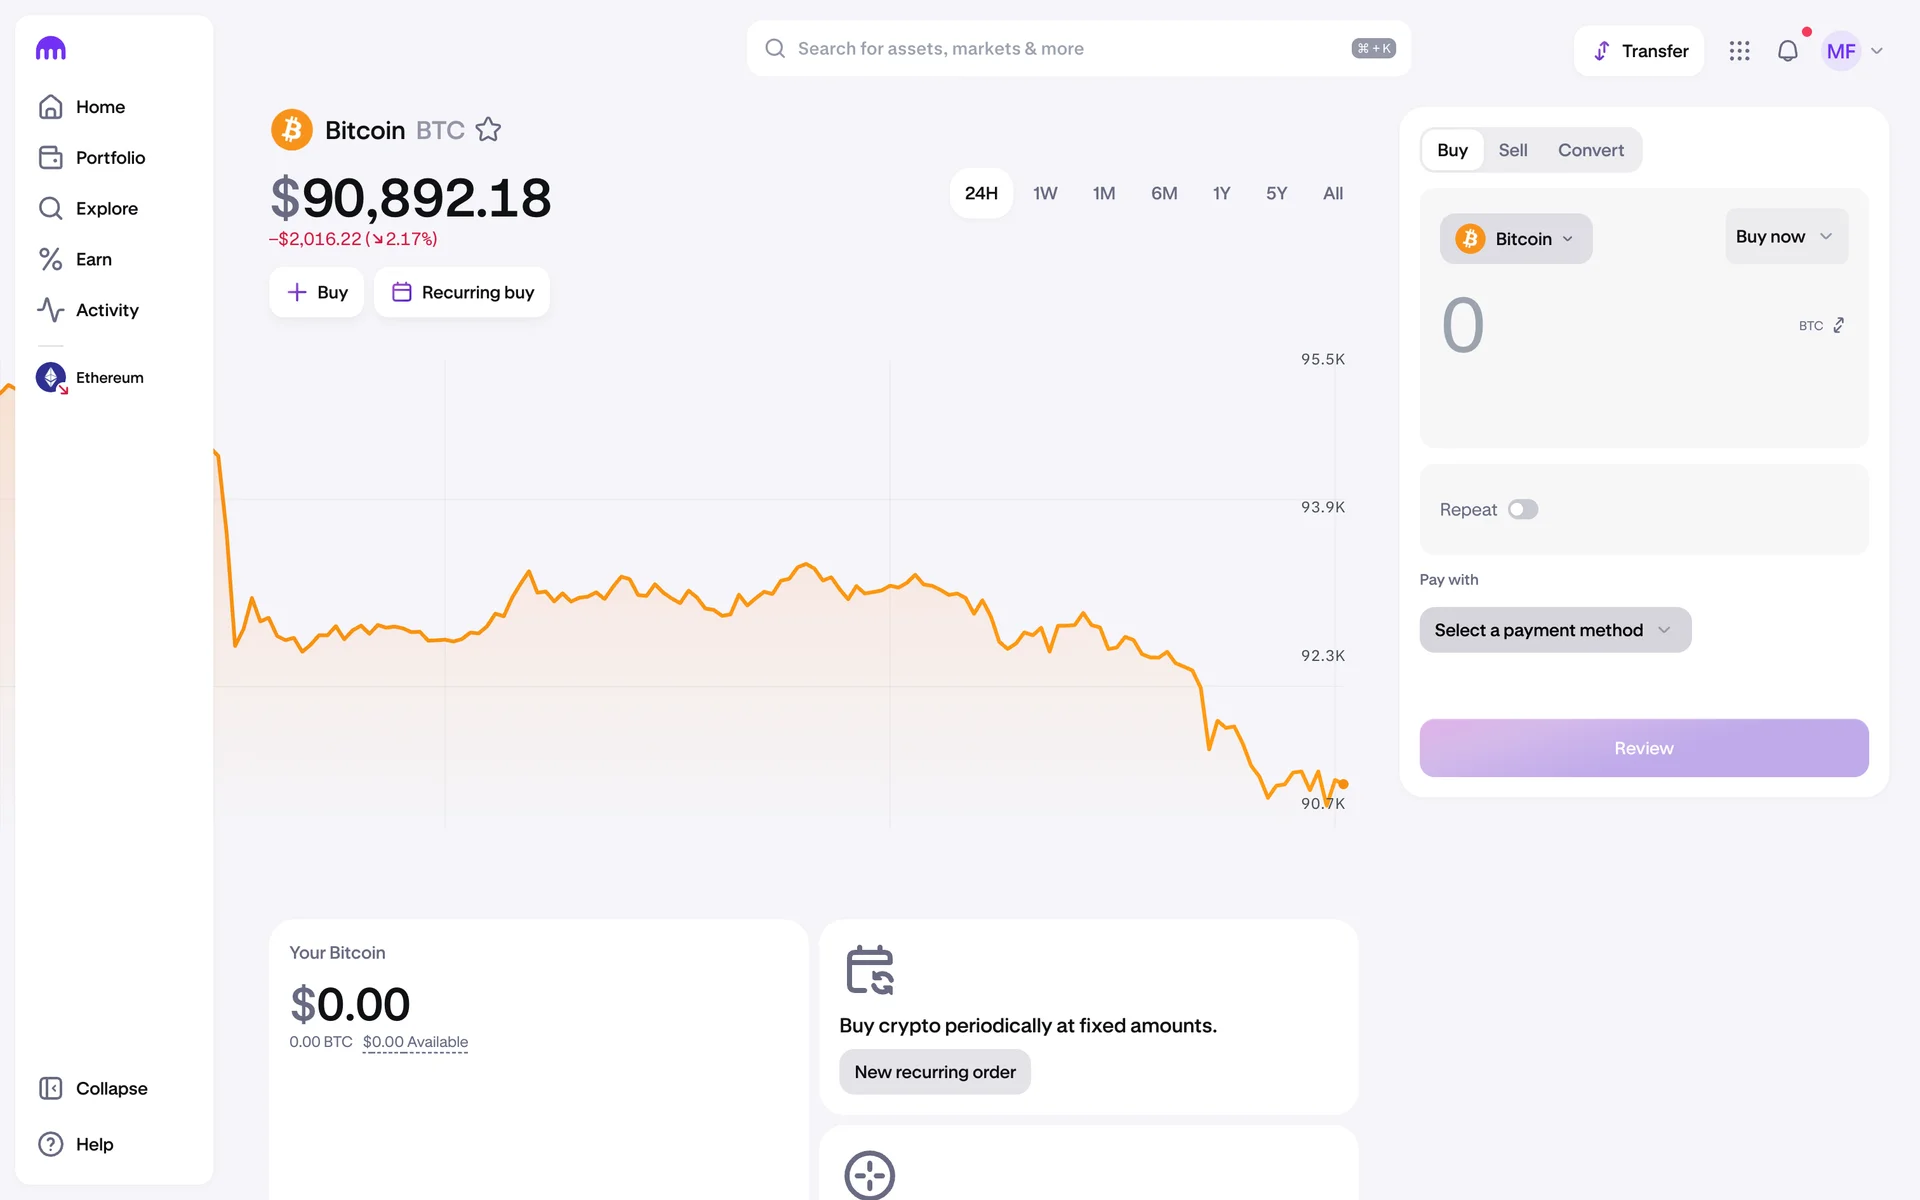Screen dimensions: 1920x1200
Task: Click the Kraken logo icon
Action: 50,48
